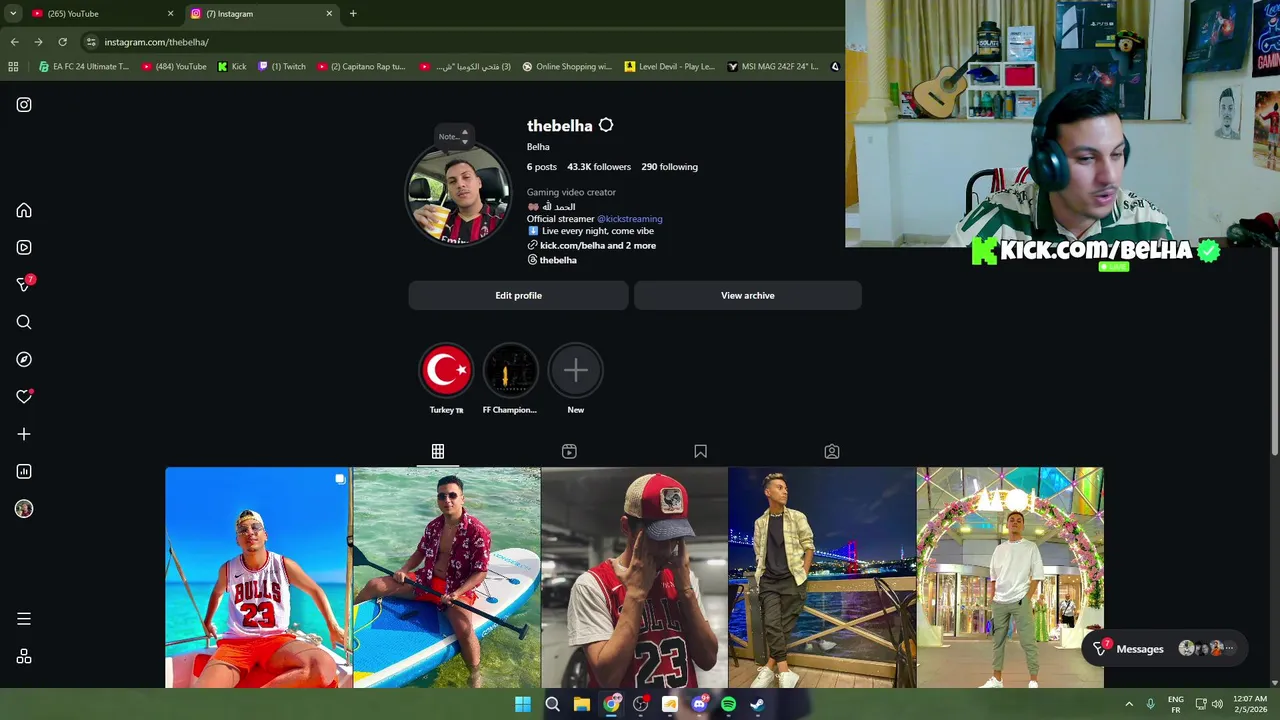View the thebelha profile picture

[x=458, y=194]
